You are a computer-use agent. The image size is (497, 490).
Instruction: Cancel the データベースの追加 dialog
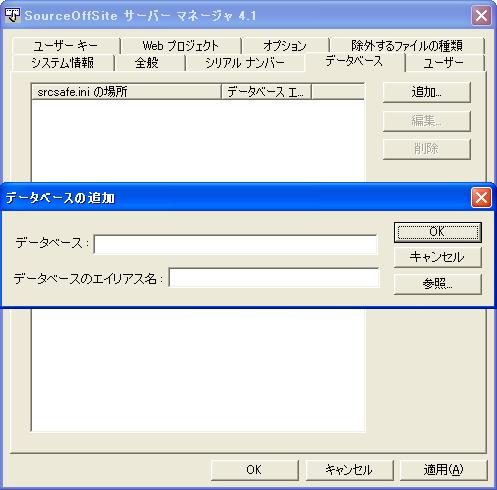(x=437, y=257)
